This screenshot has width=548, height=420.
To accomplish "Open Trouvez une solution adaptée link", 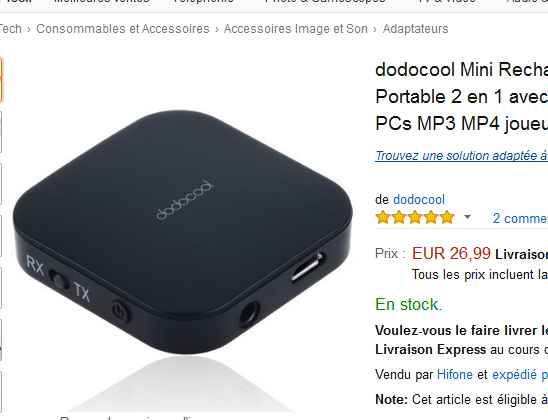I will [461, 155].
